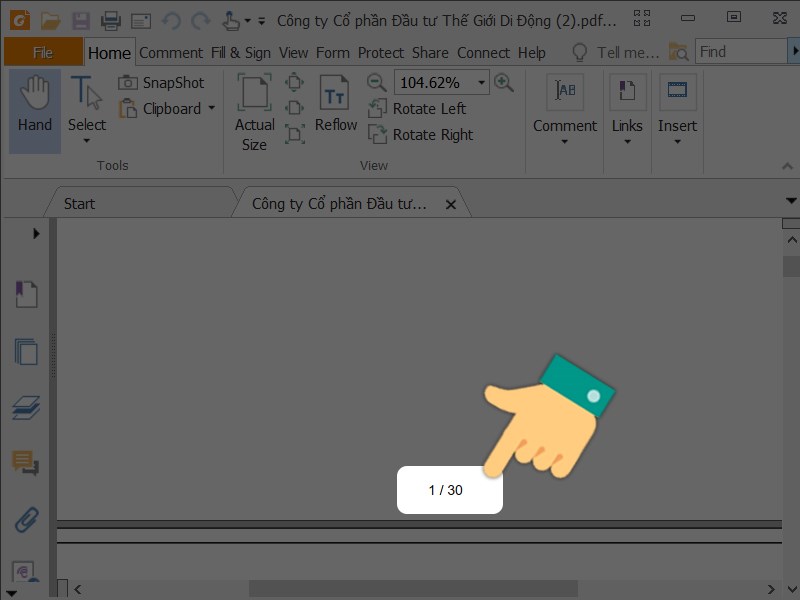Open the Share ribbon tab
Screen dimensions: 800x600
(x=430, y=53)
